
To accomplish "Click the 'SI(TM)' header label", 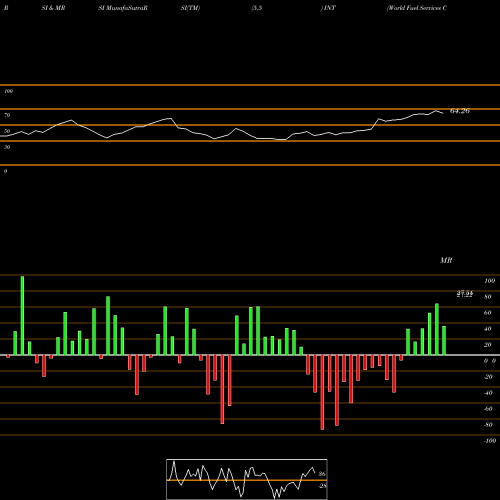I will pyautogui.click(x=190, y=8).
